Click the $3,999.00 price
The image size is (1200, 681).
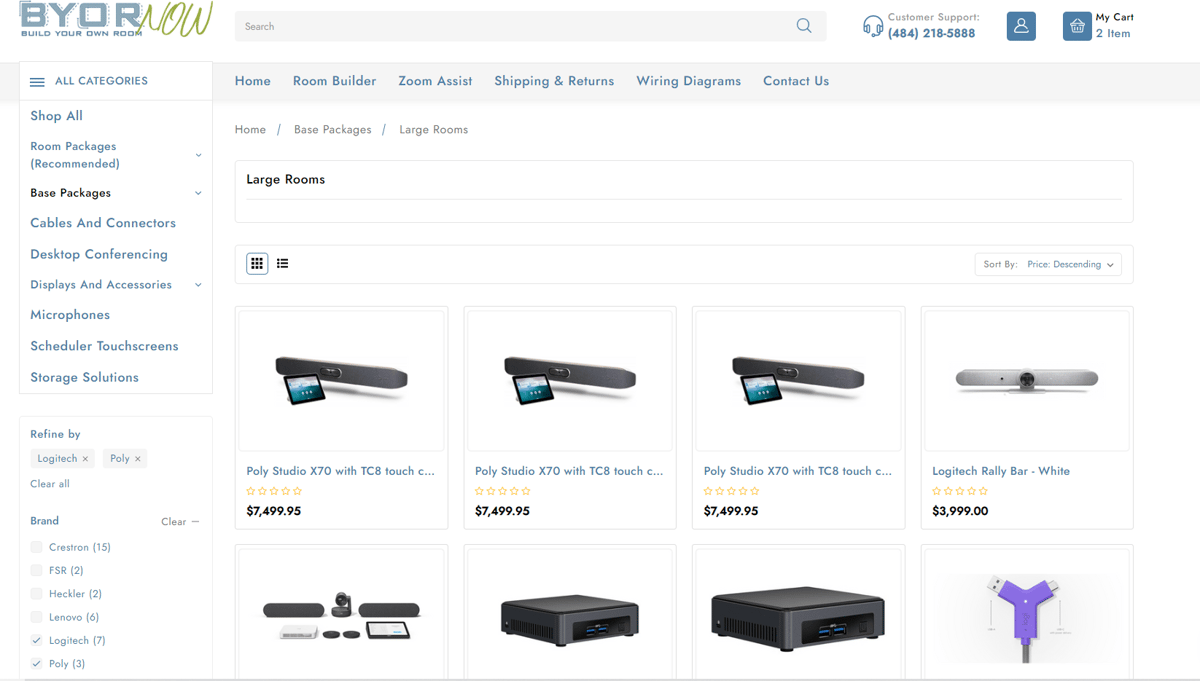click(x=960, y=511)
